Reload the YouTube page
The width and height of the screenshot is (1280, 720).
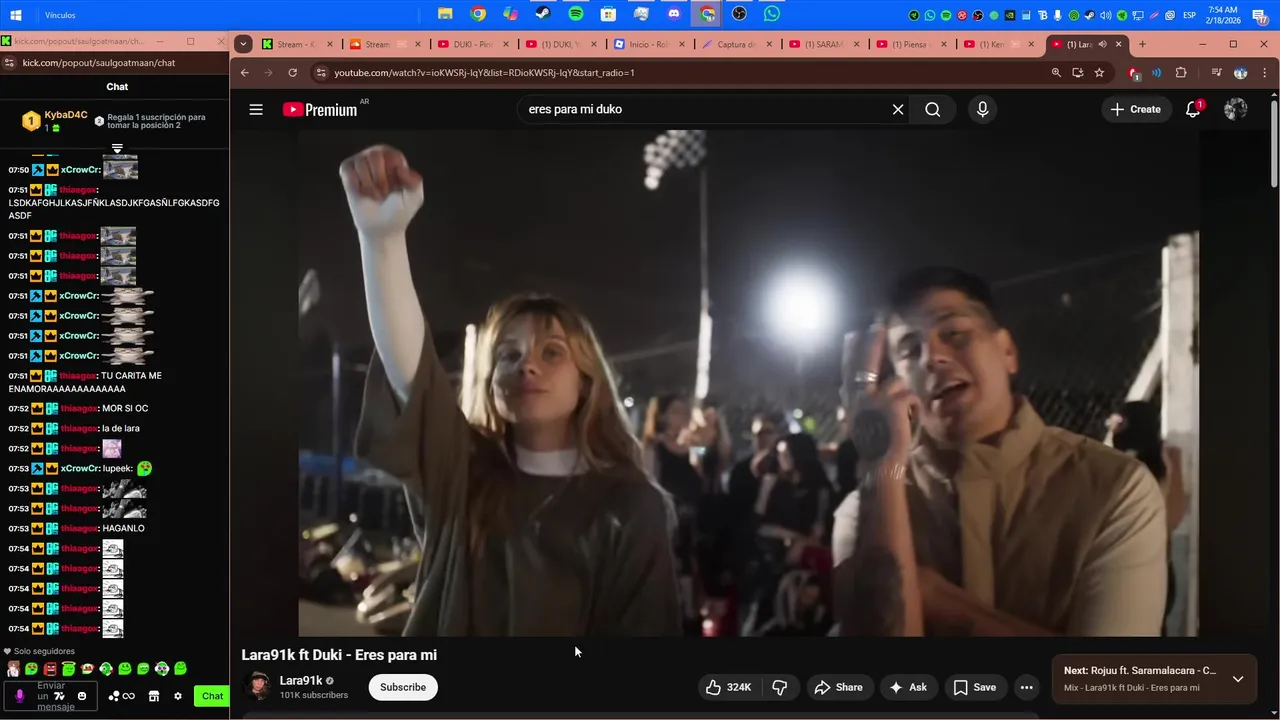[x=292, y=72]
